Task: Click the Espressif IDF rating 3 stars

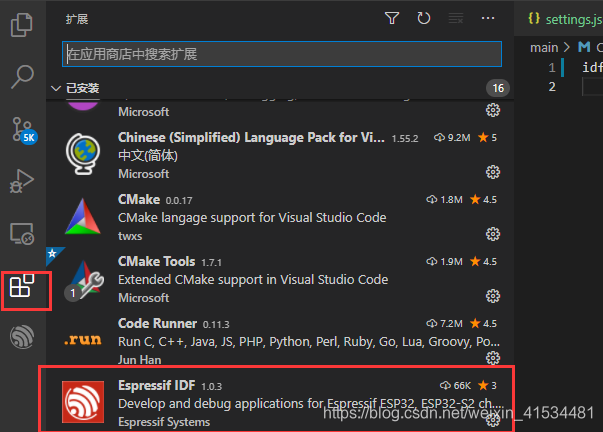Action: click(487, 385)
